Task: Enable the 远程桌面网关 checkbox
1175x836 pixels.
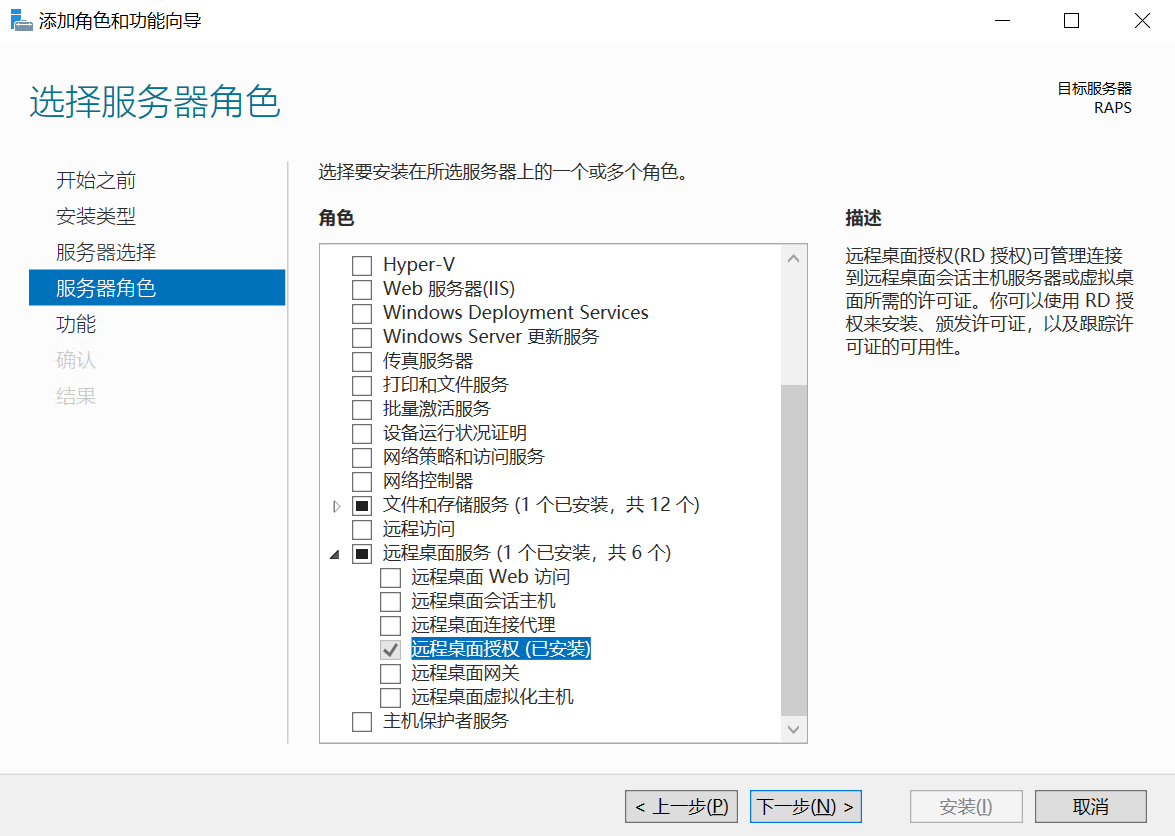Action: click(390, 673)
